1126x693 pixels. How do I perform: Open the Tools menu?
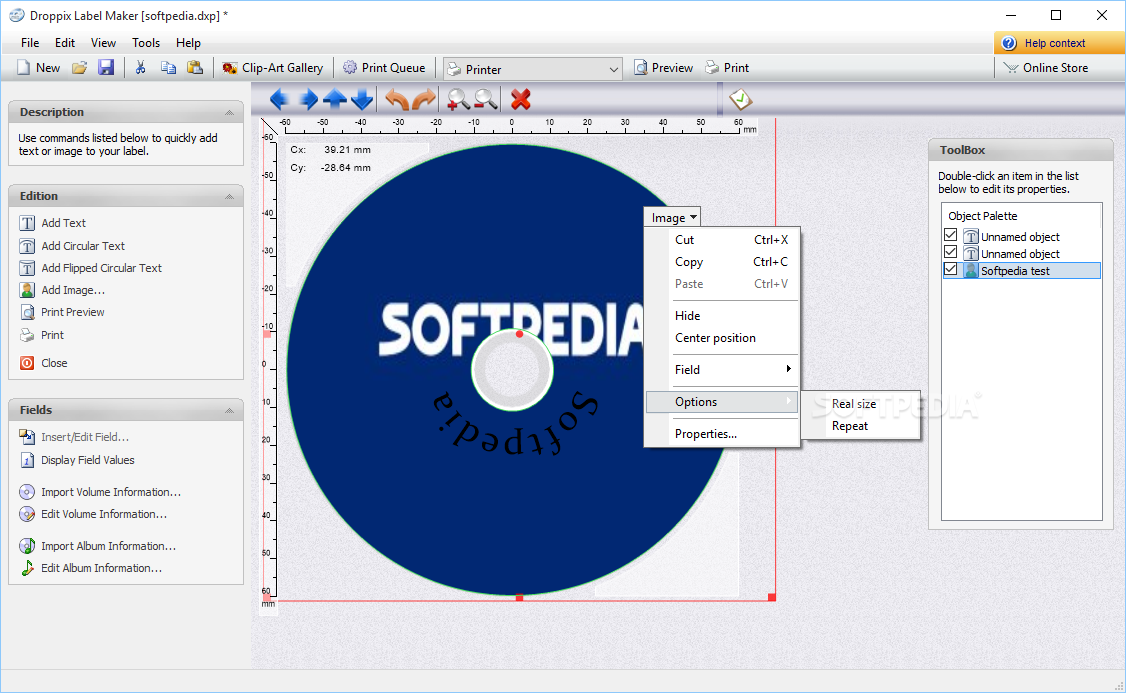146,43
